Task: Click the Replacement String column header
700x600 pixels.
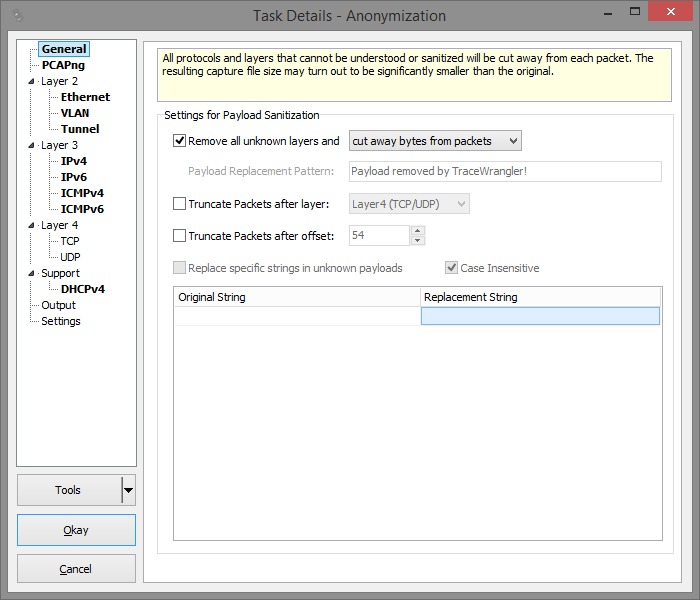Action: click(x=540, y=297)
